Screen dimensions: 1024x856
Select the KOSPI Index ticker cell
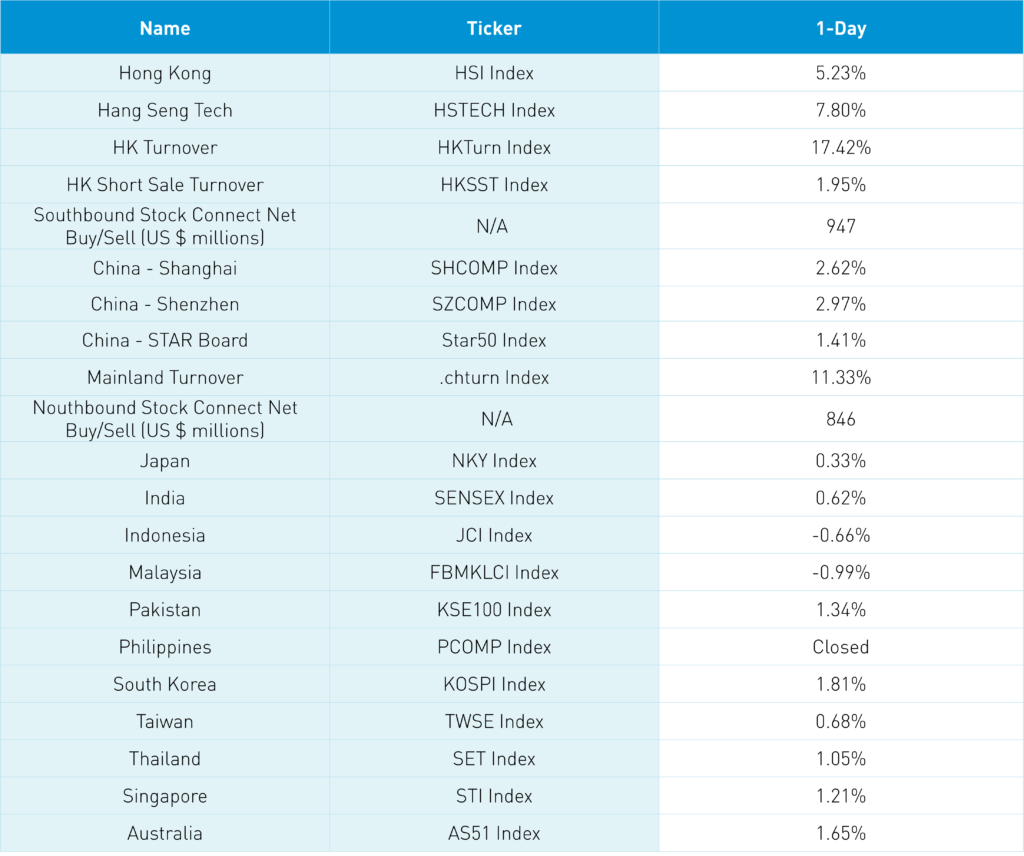tap(494, 684)
